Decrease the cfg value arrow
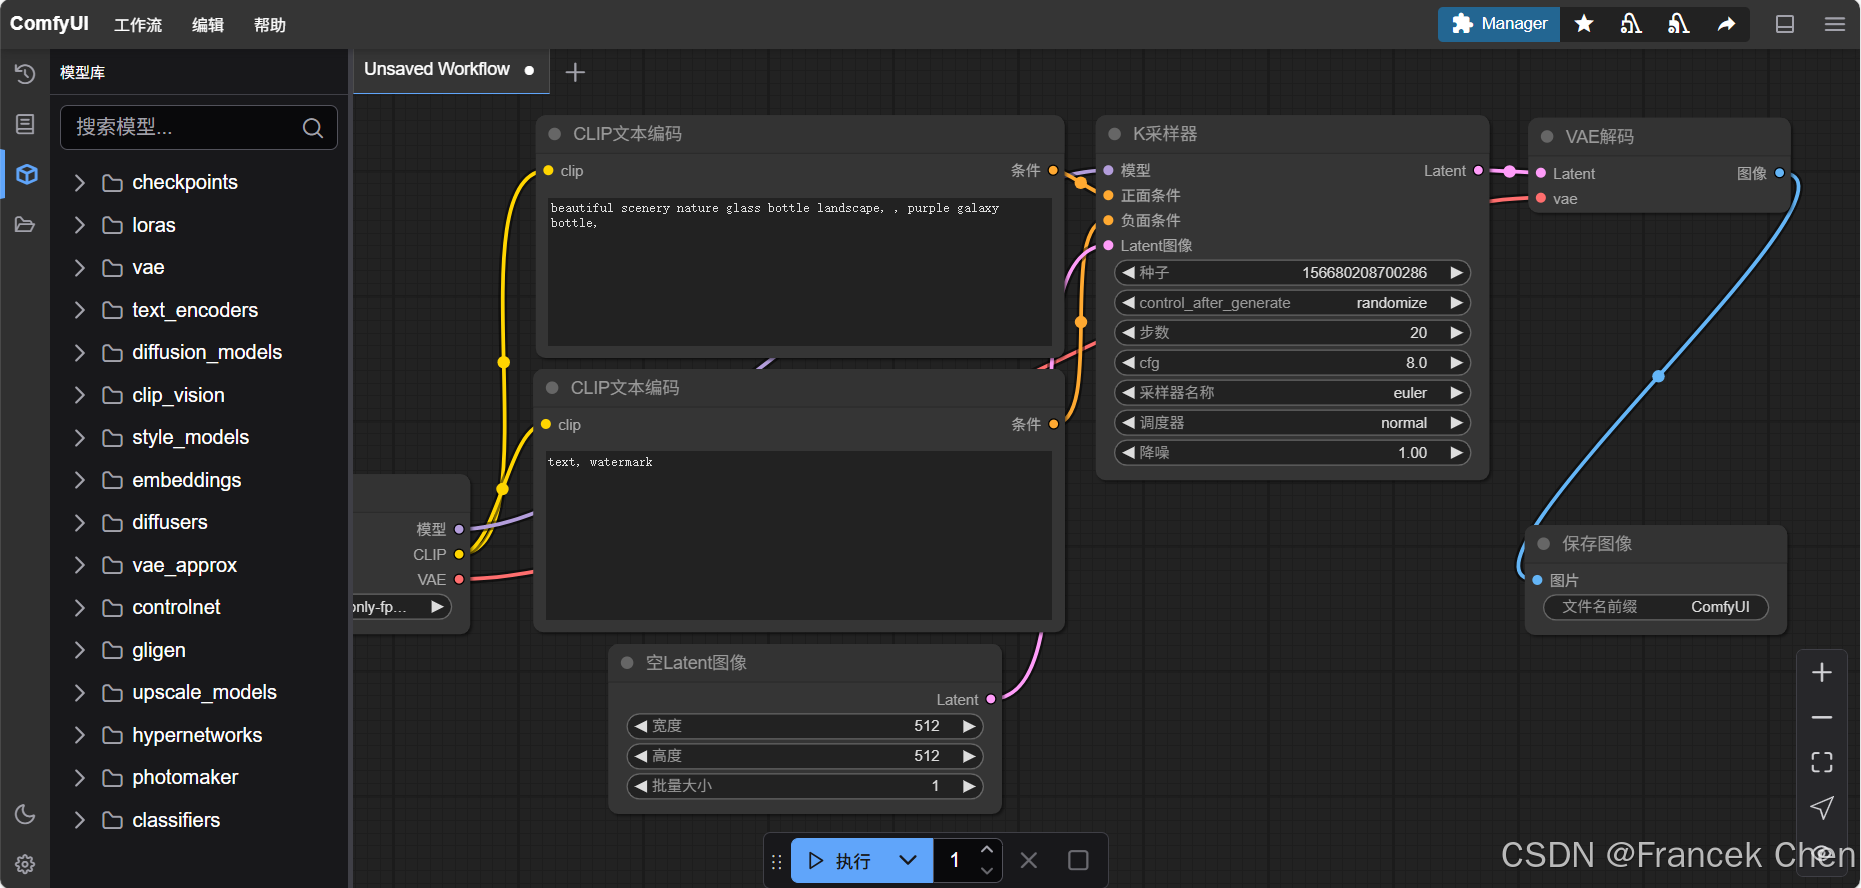This screenshot has height=888, width=1861. (1128, 363)
